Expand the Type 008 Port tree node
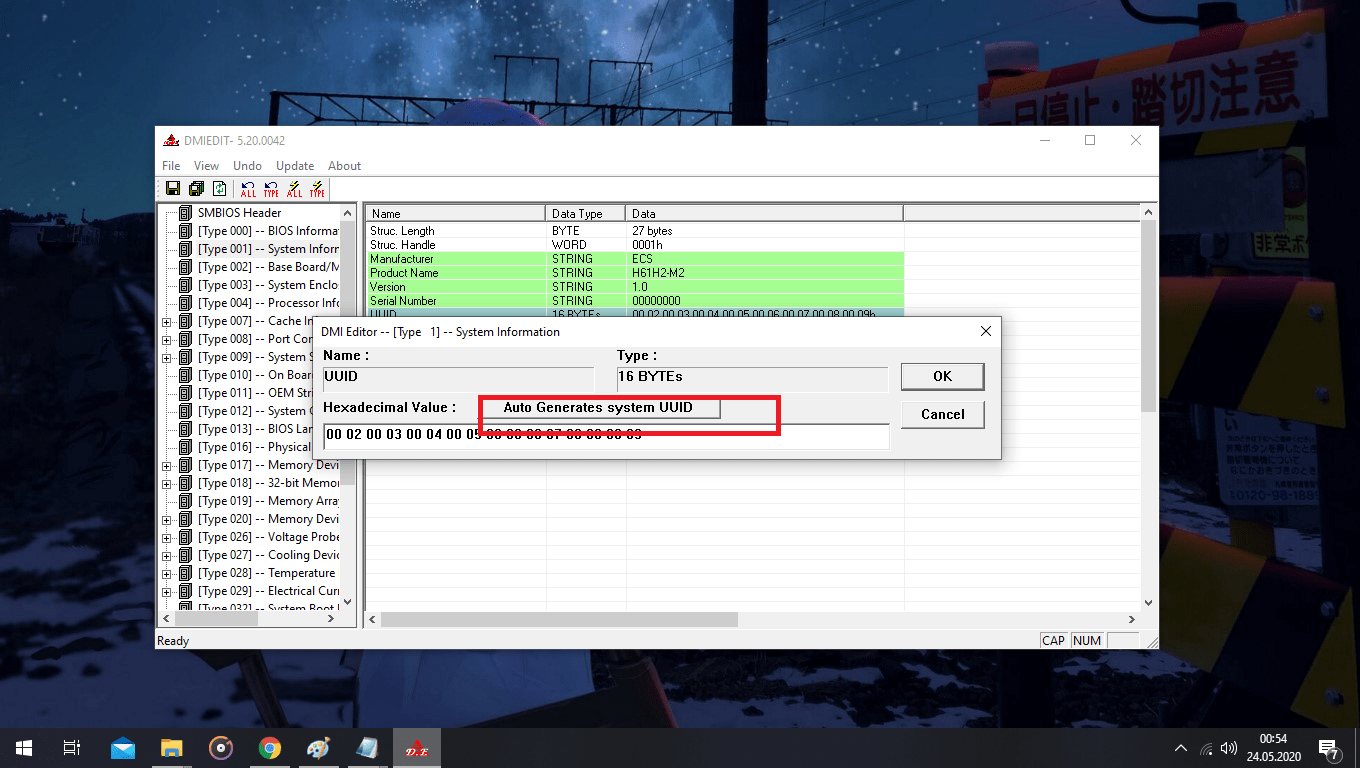The height and width of the screenshot is (768, 1360). tap(167, 339)
